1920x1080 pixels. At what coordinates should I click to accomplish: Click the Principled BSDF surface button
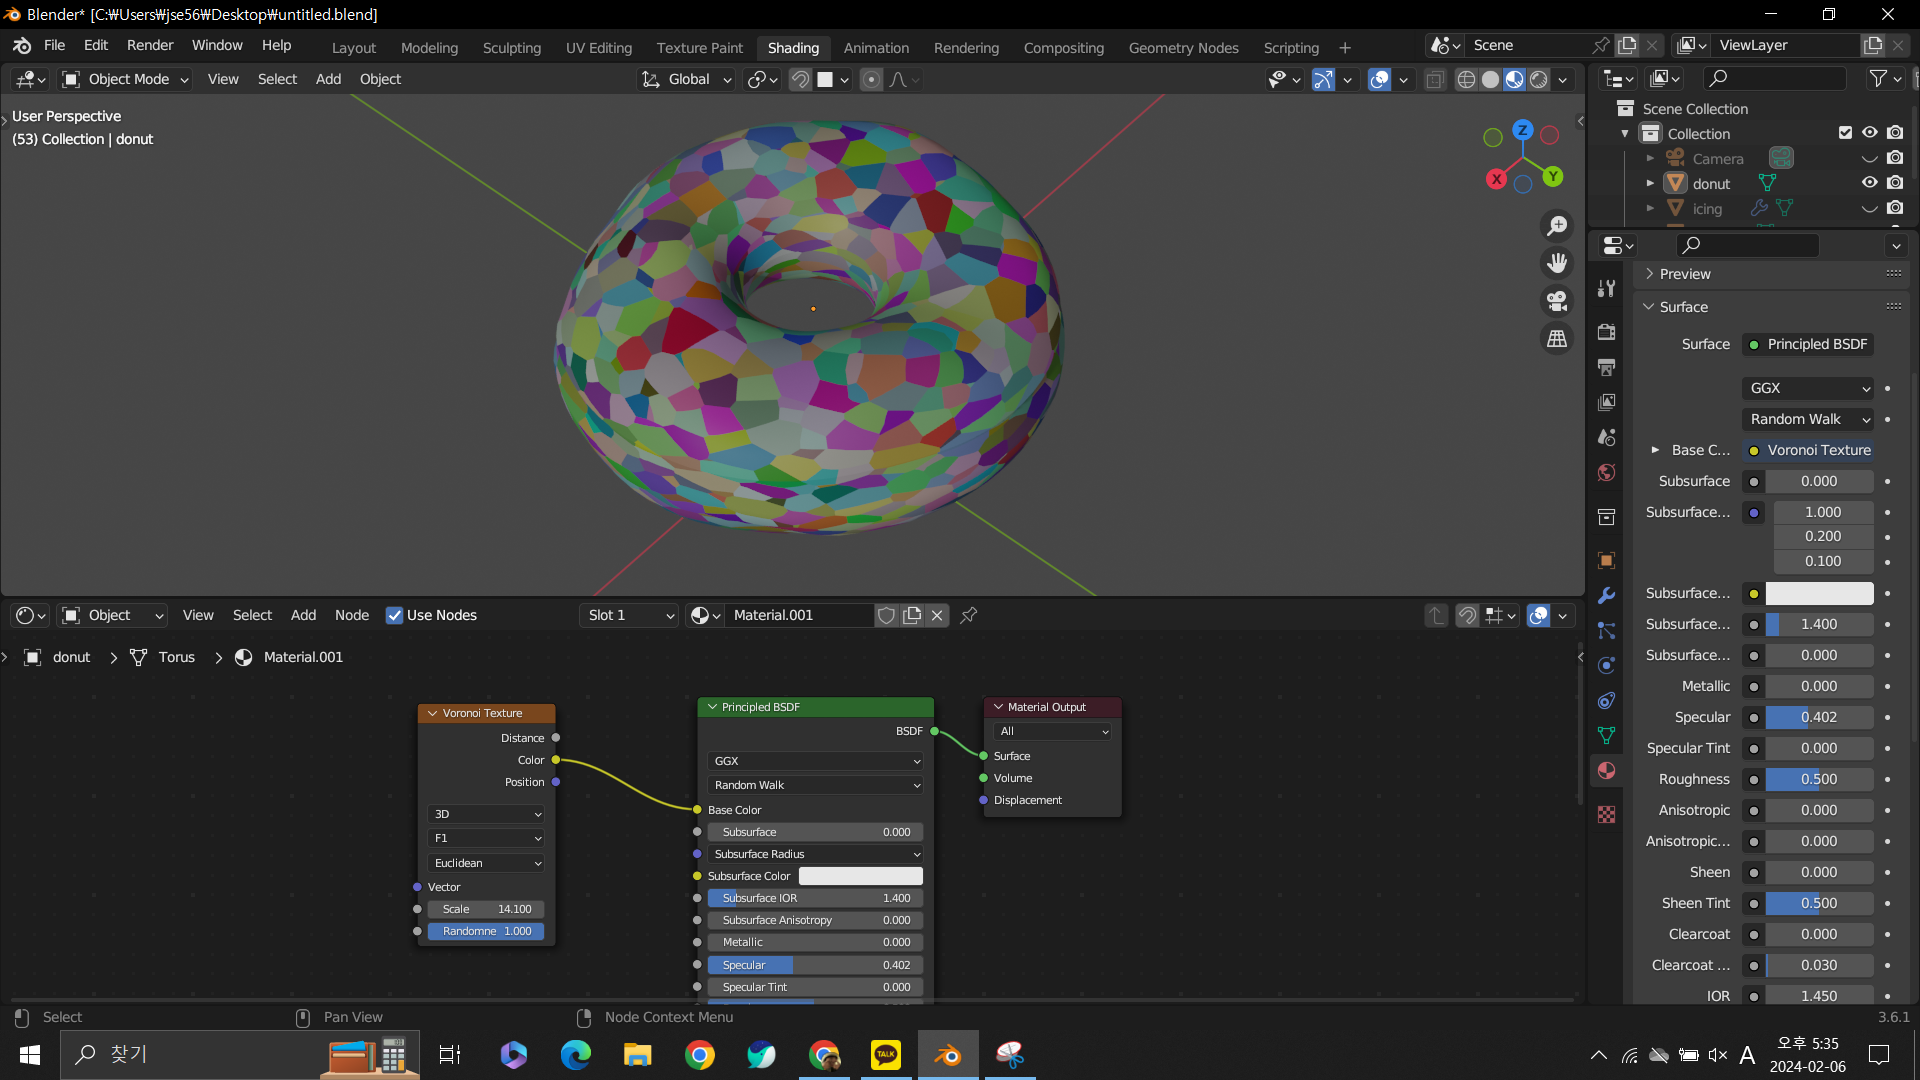pyautogui.click(x=1808, y=344)
